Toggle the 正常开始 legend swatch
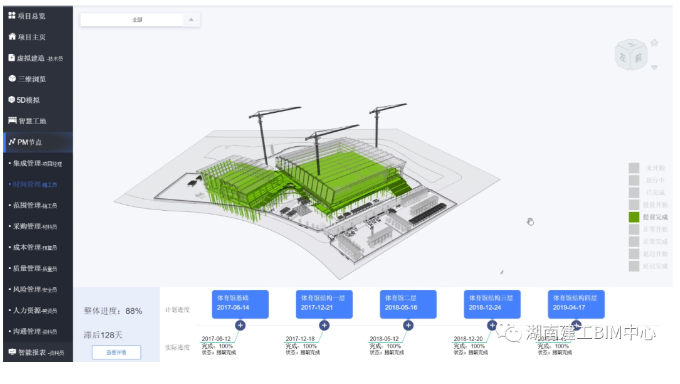Image resolution: width=680 pixels, height=384 pixels. [634, 229]
